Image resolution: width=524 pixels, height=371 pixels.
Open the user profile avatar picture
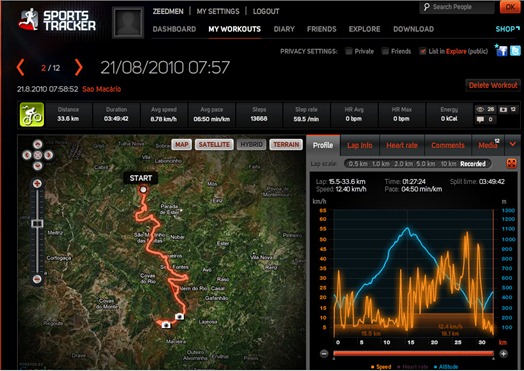click(x=128, y=22)
